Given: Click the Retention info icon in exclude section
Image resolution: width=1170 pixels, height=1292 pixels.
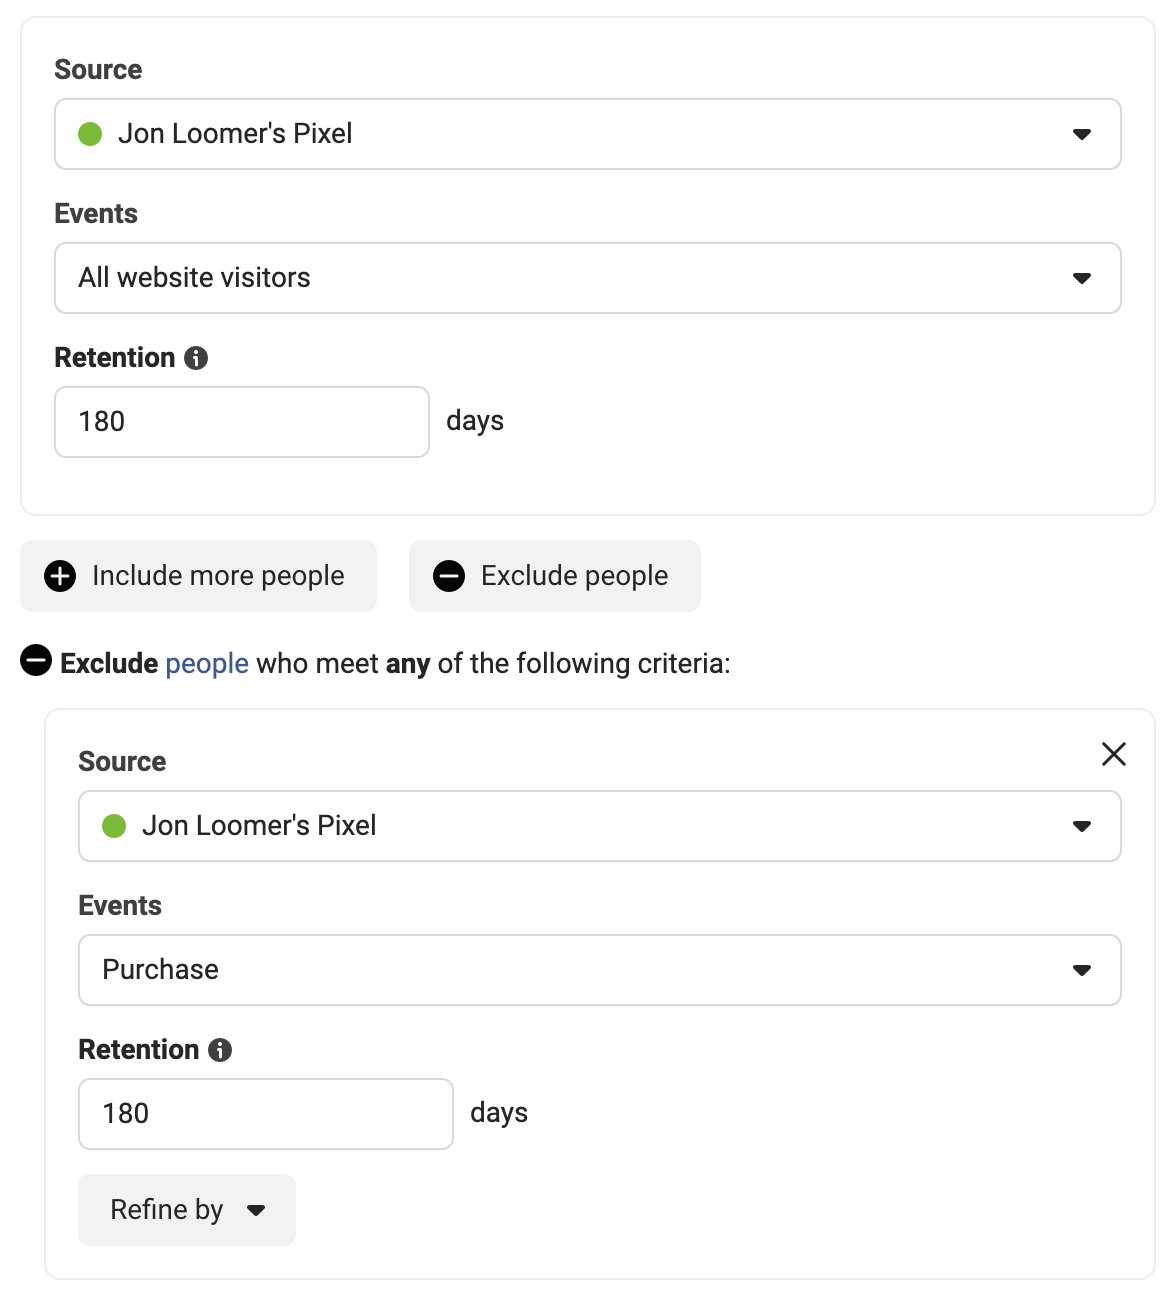Looking at the screenshot, I should click(x=220, y=1050).
